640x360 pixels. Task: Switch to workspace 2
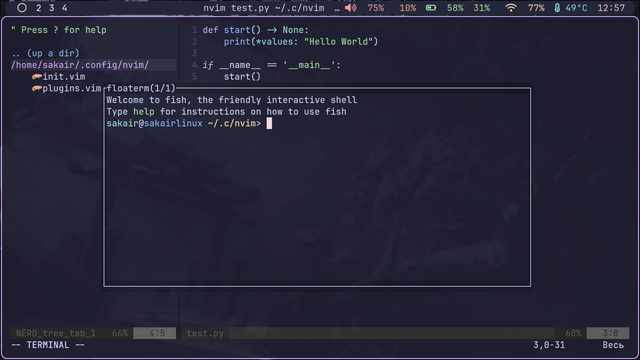tap(38, 8)
